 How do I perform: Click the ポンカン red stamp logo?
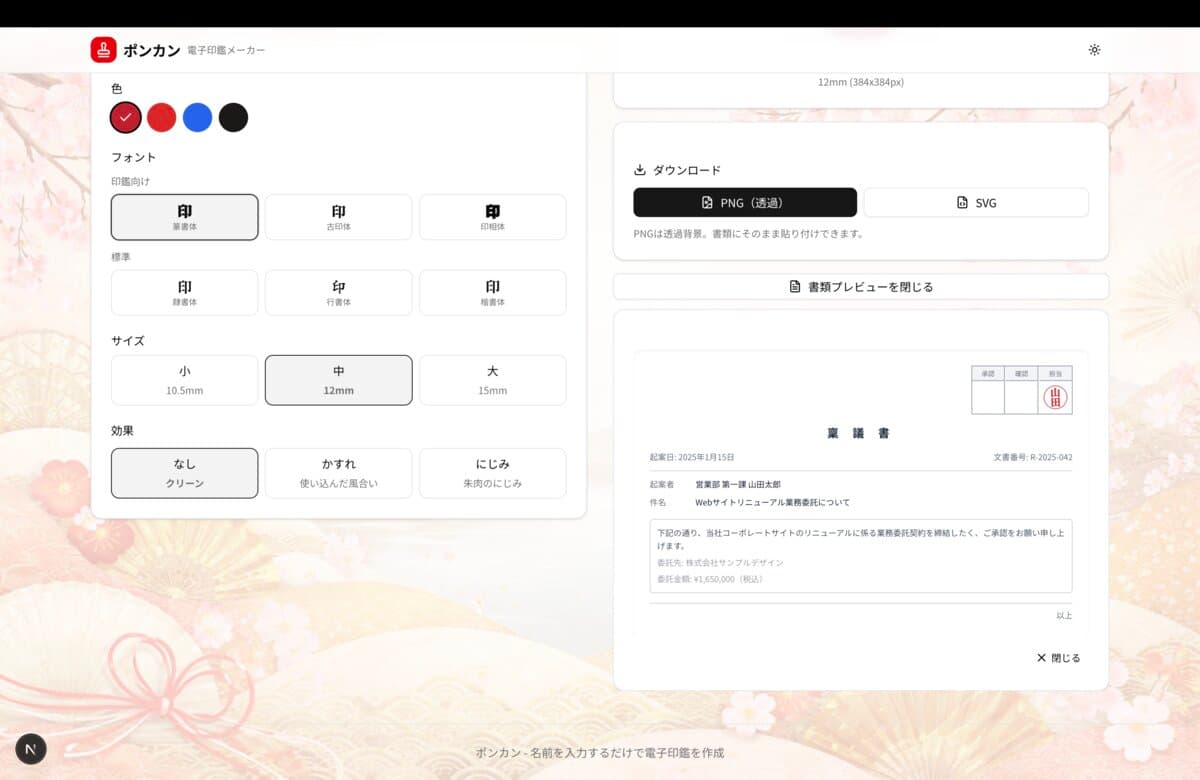pos(103,50)
